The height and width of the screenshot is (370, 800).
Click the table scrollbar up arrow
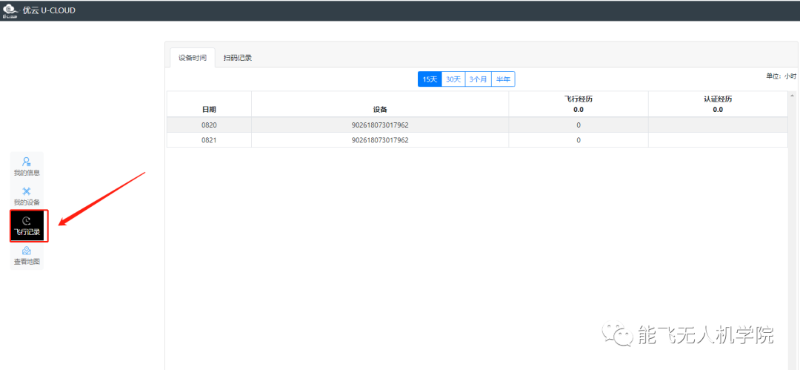(x=792, y=95)
